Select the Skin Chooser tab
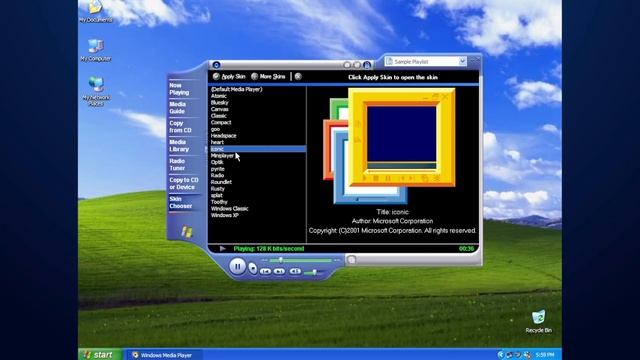Screen dimensions: 640x360 click(181, 202)
